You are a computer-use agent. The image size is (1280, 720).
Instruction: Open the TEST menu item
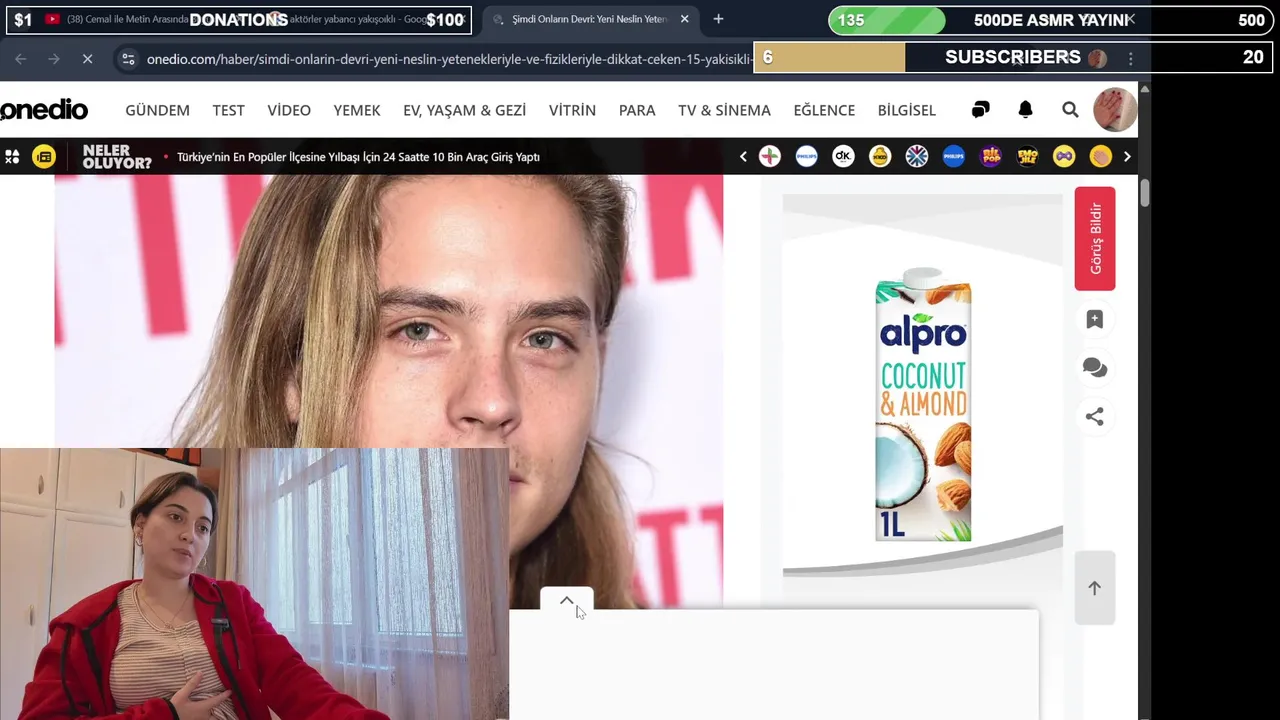[x=228, y=110]
